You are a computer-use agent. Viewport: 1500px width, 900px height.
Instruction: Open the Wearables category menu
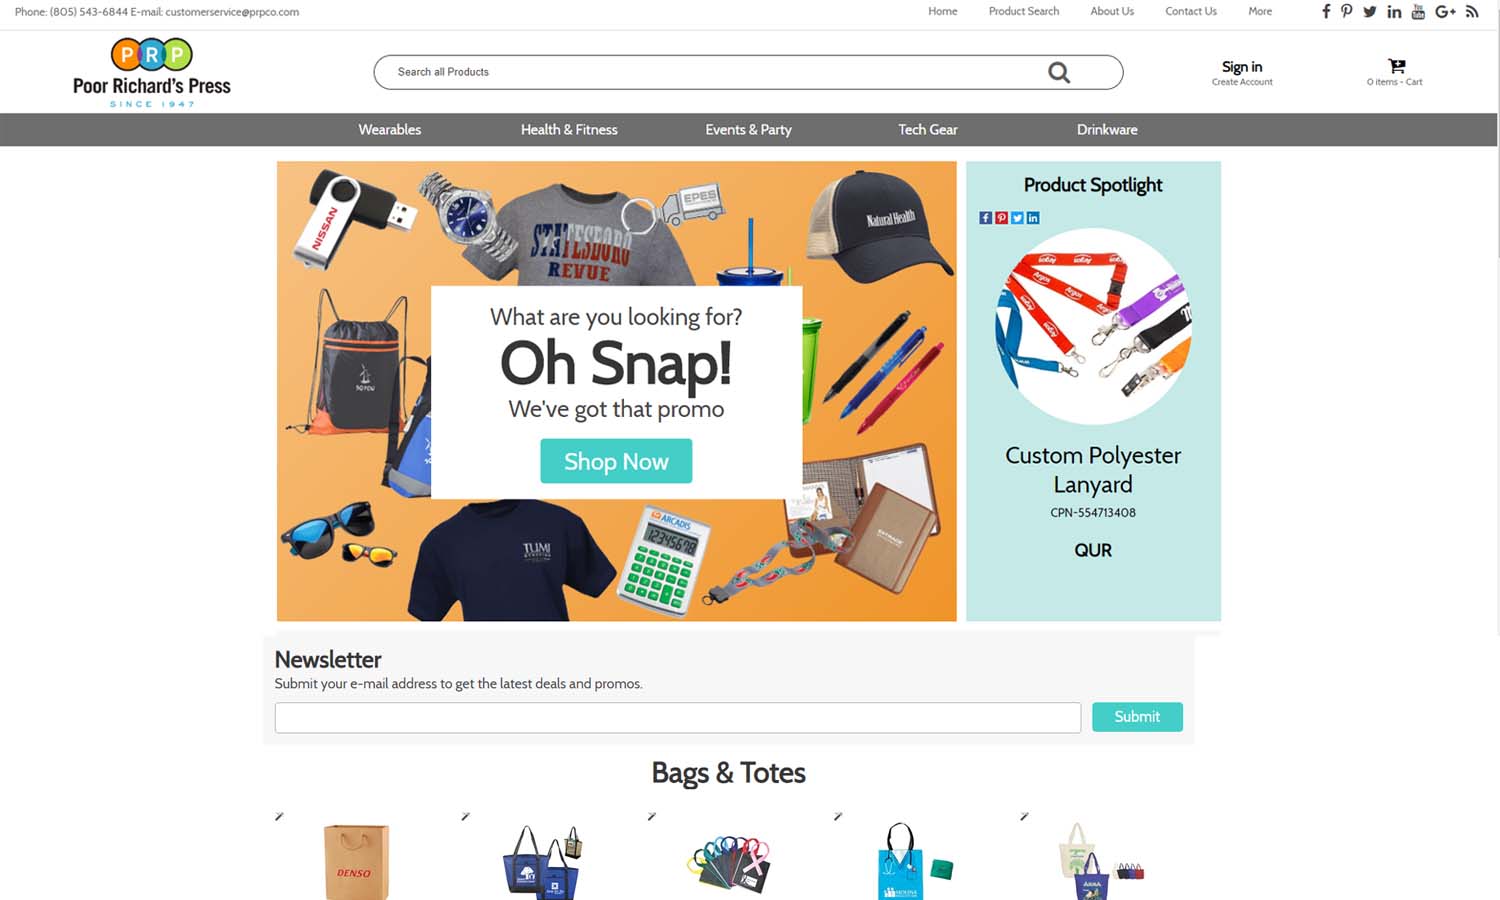pyautogui.click(x=390, y=130)
